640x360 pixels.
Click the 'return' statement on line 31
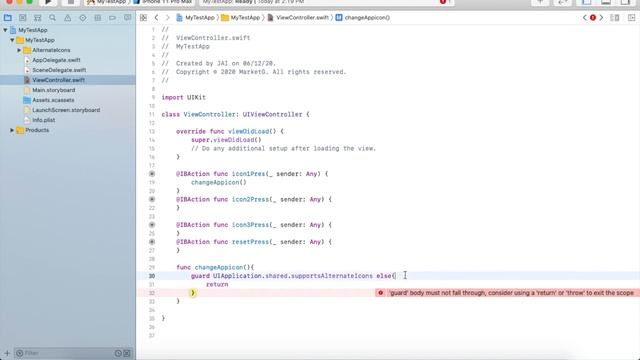(217, 284)
